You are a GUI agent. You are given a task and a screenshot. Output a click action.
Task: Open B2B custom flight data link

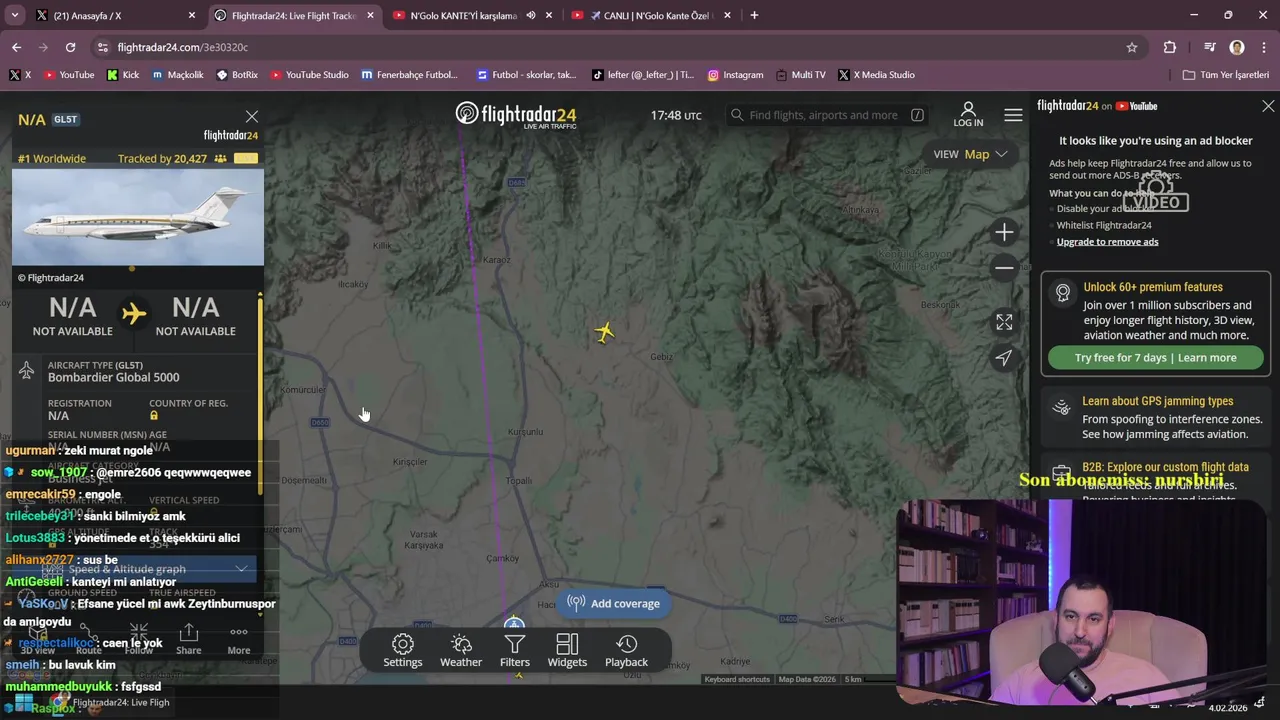pyautogui.click(x=1165, y=467)
